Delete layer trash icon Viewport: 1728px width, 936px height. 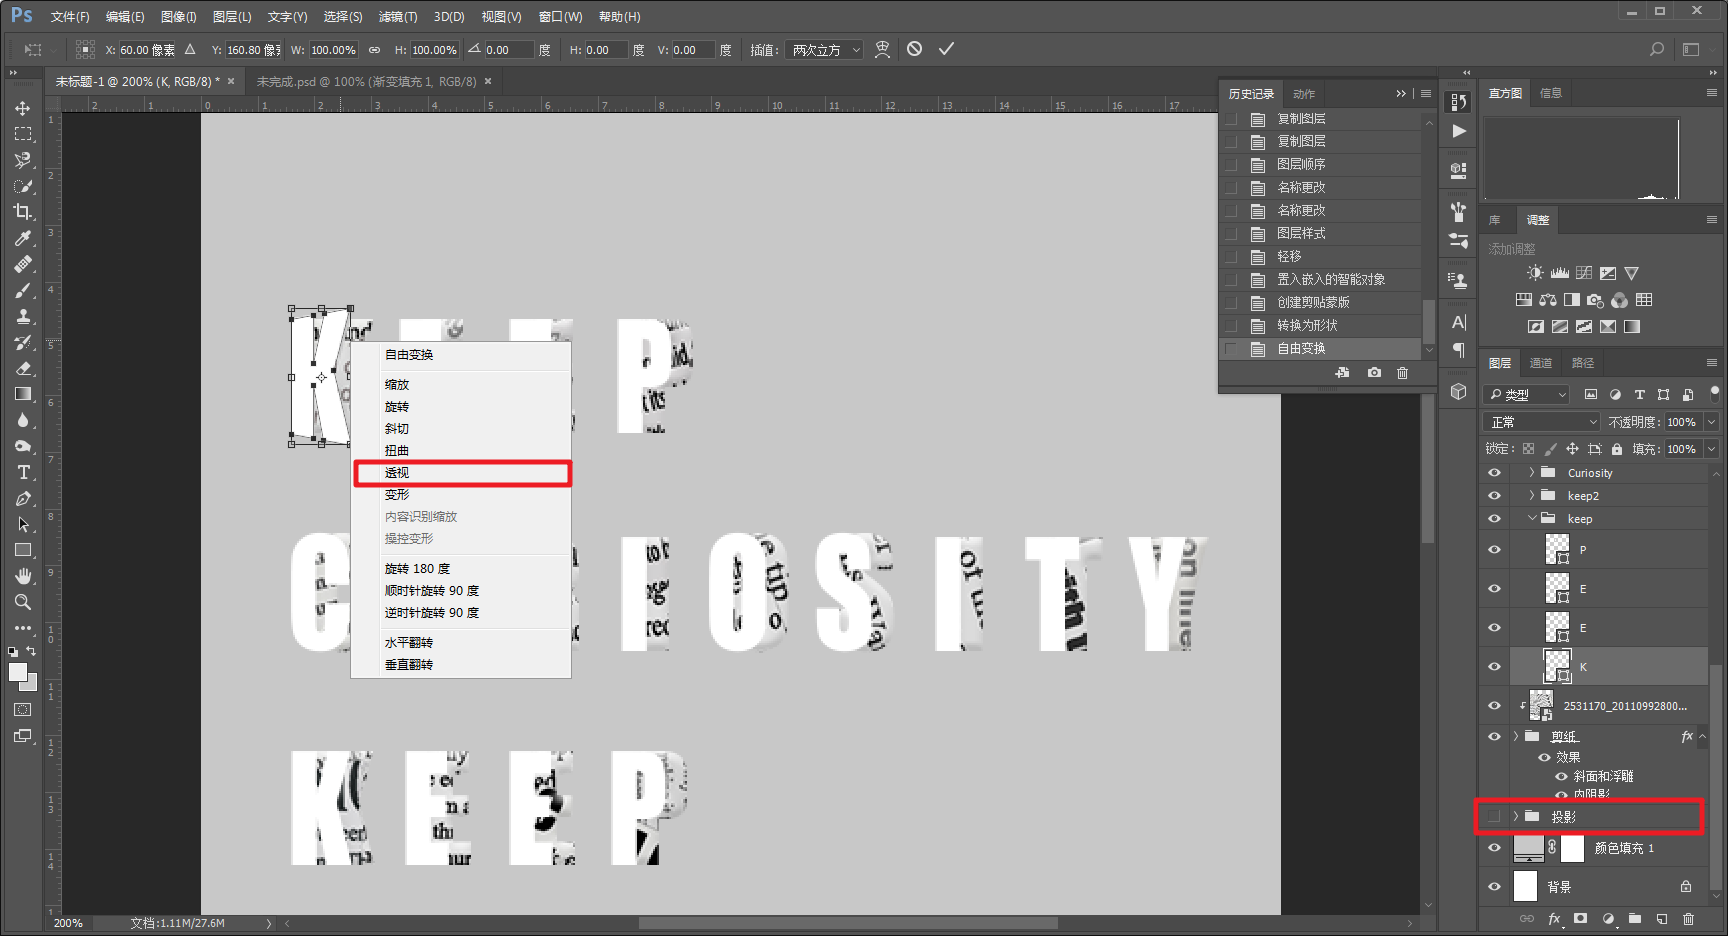click(1688, 919)
